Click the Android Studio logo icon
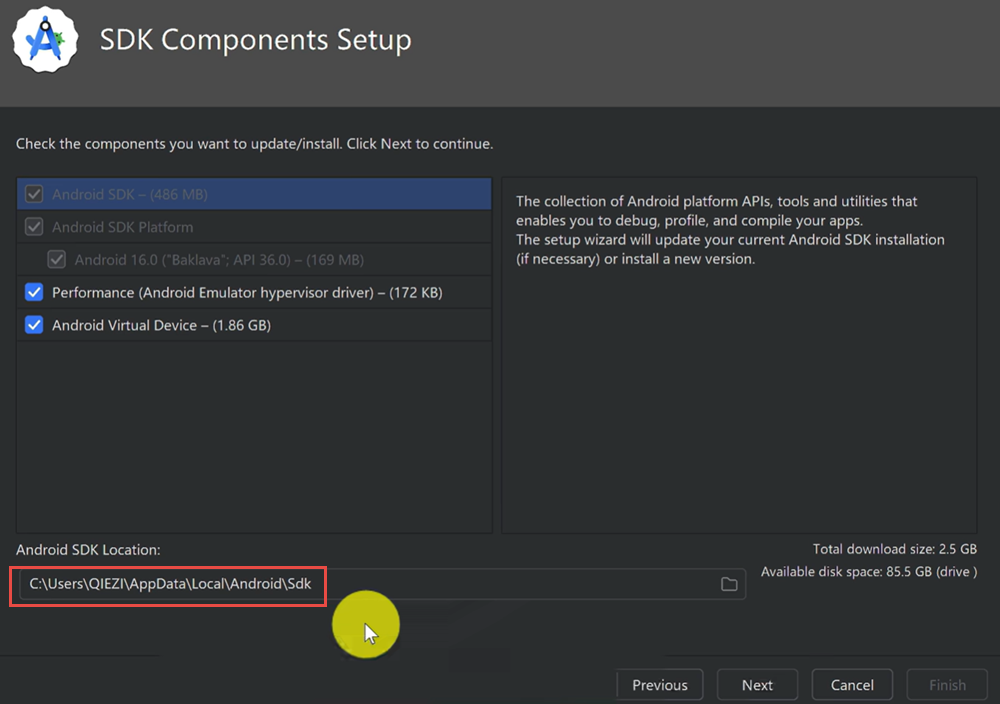Image resolution: width=1000 pixels, height=704 pixels. 45,40
